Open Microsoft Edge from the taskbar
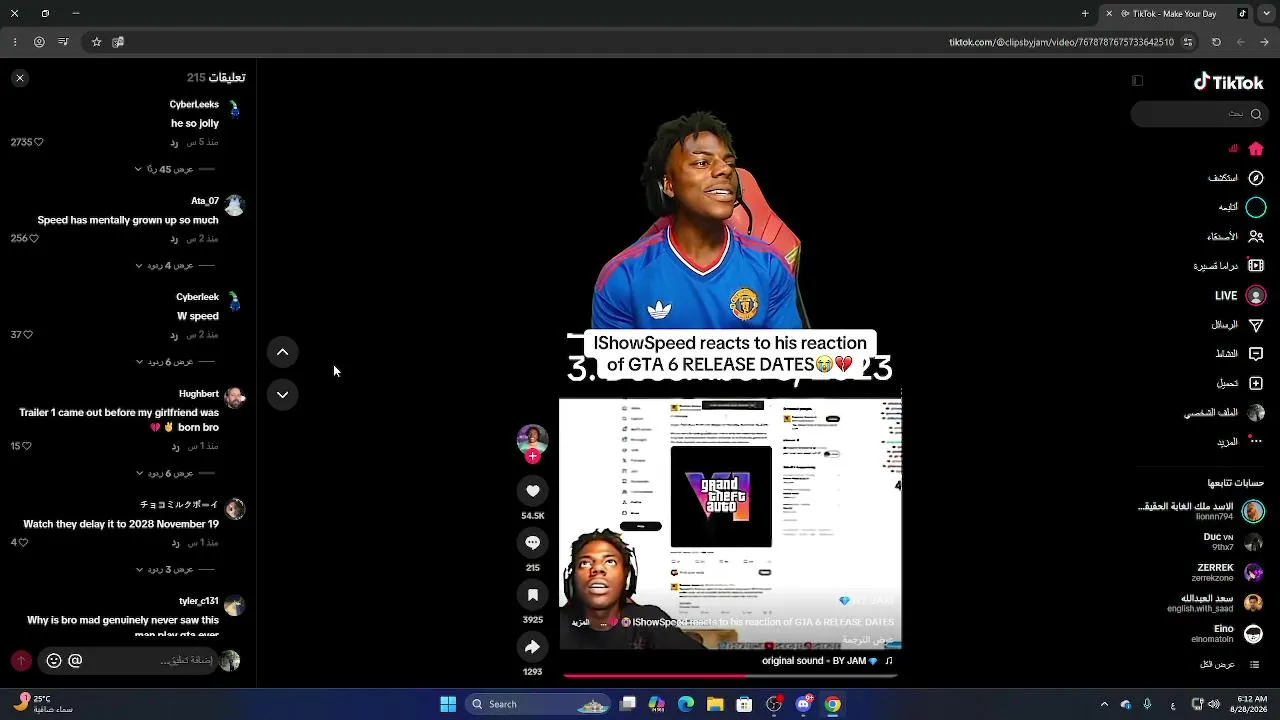The width and height of the screenshot is (1280, 720). pyautogui.click(x=686, y=704)
